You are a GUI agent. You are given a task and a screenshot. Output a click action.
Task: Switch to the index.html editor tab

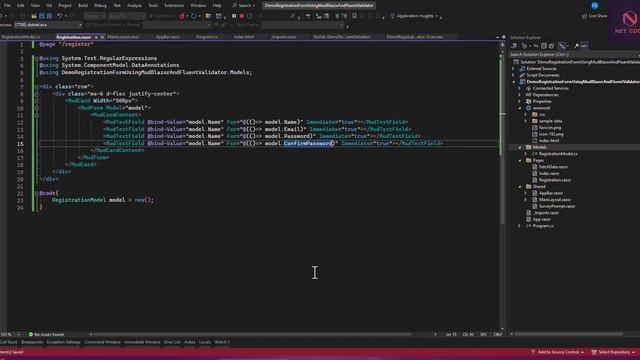coord(244,37)
